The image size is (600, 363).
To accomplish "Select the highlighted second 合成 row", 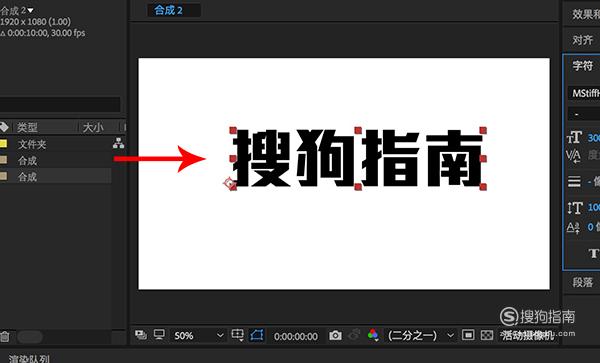I will 55,176.
